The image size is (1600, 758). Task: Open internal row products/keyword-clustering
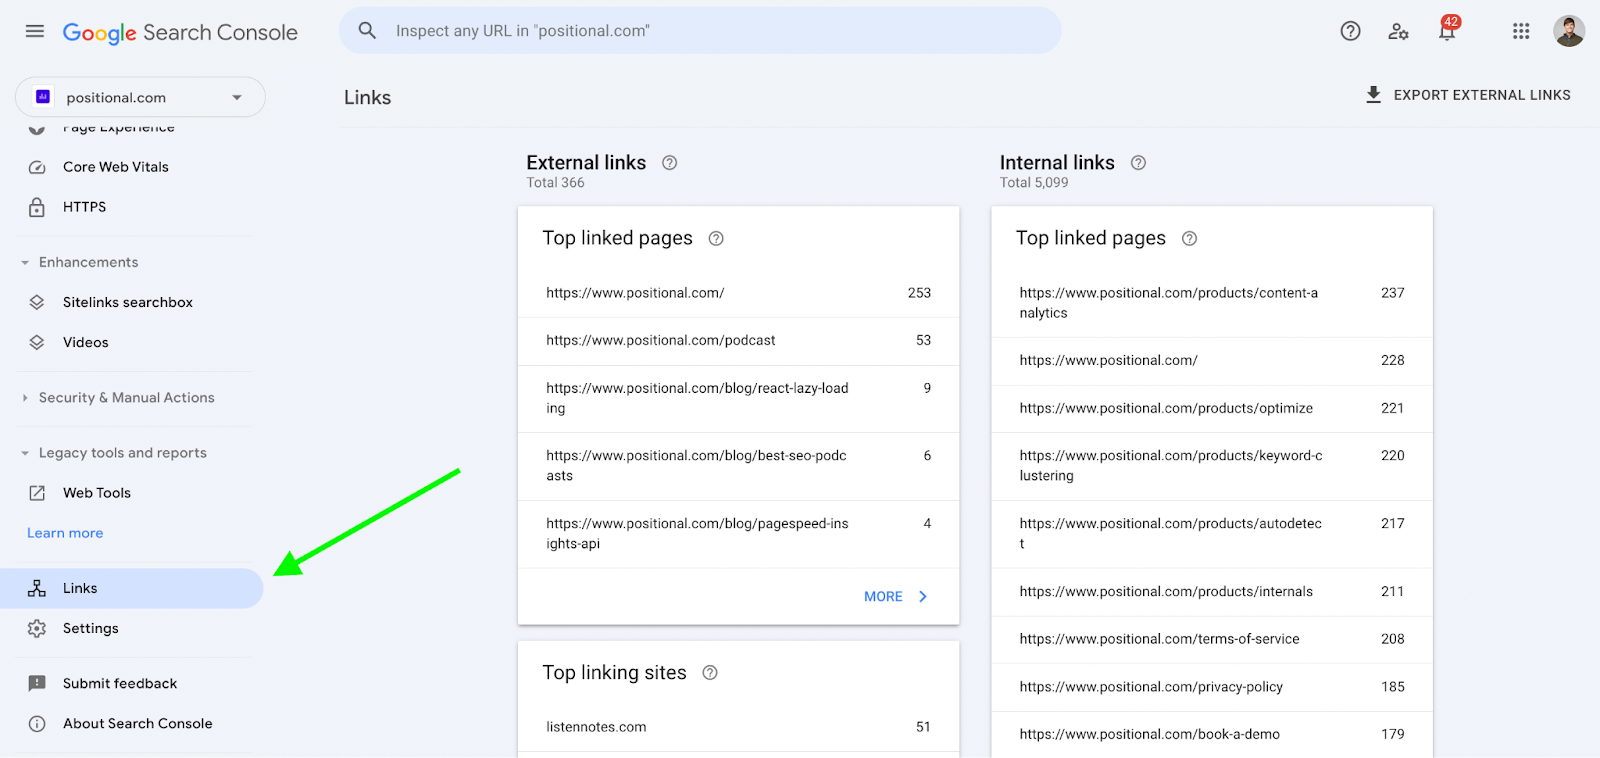click(x=1212, y=466)
